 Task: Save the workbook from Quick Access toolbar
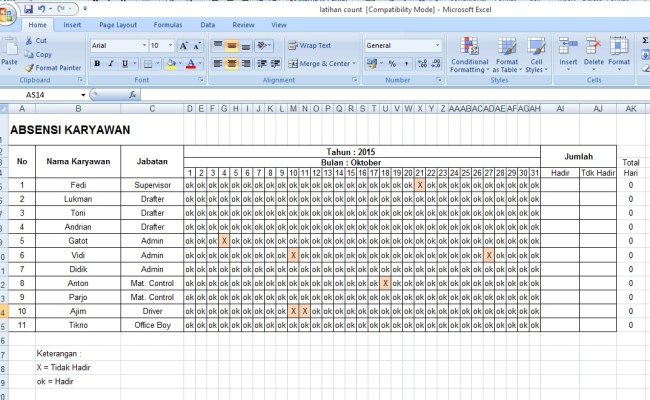[28, 9]
